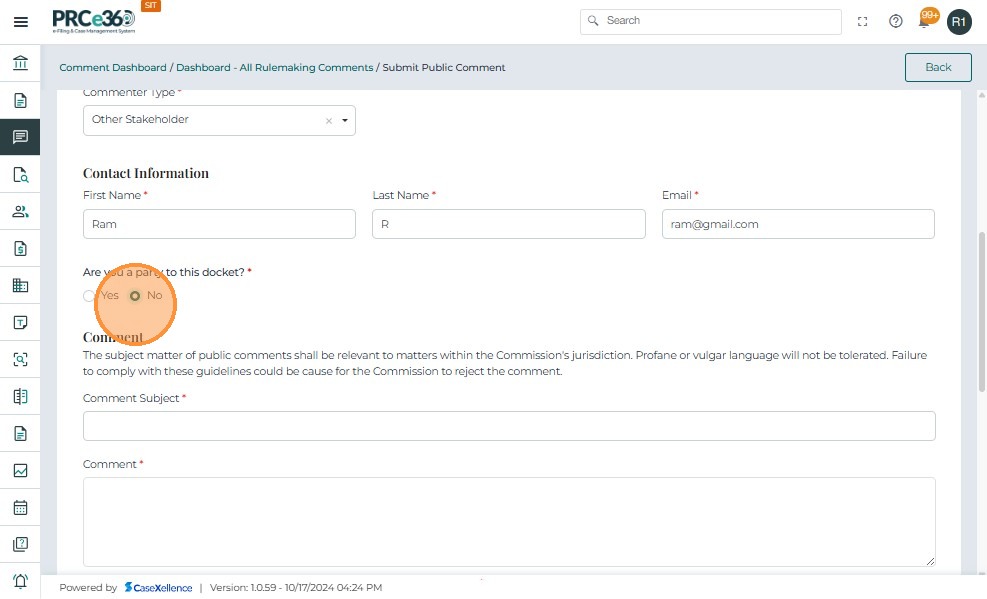Go to Comment Dashboard breadcrumb
987x599 pixels.
pos(113,68)
